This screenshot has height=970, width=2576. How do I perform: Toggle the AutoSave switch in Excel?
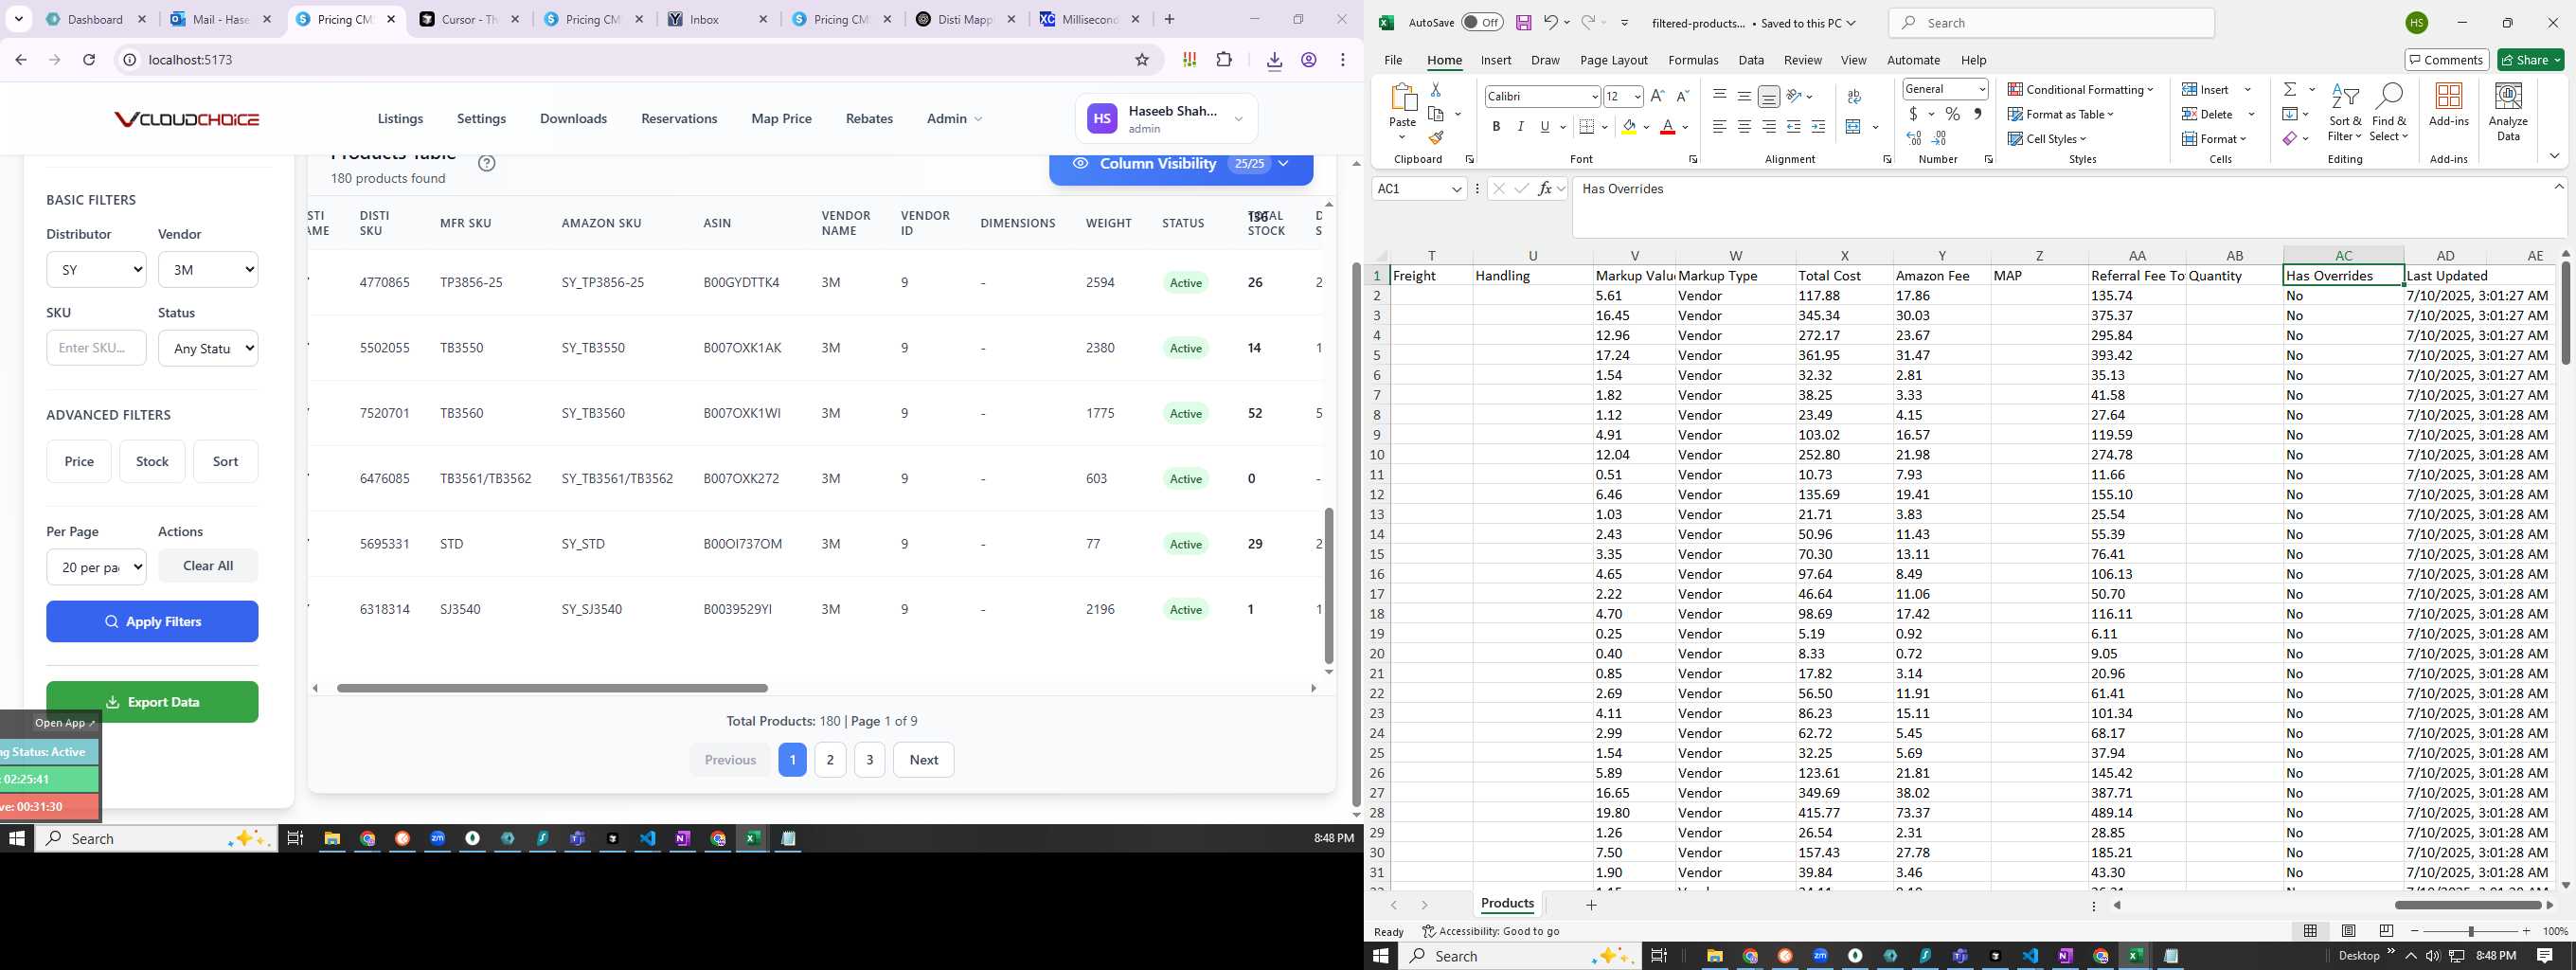coord(1482,22)
